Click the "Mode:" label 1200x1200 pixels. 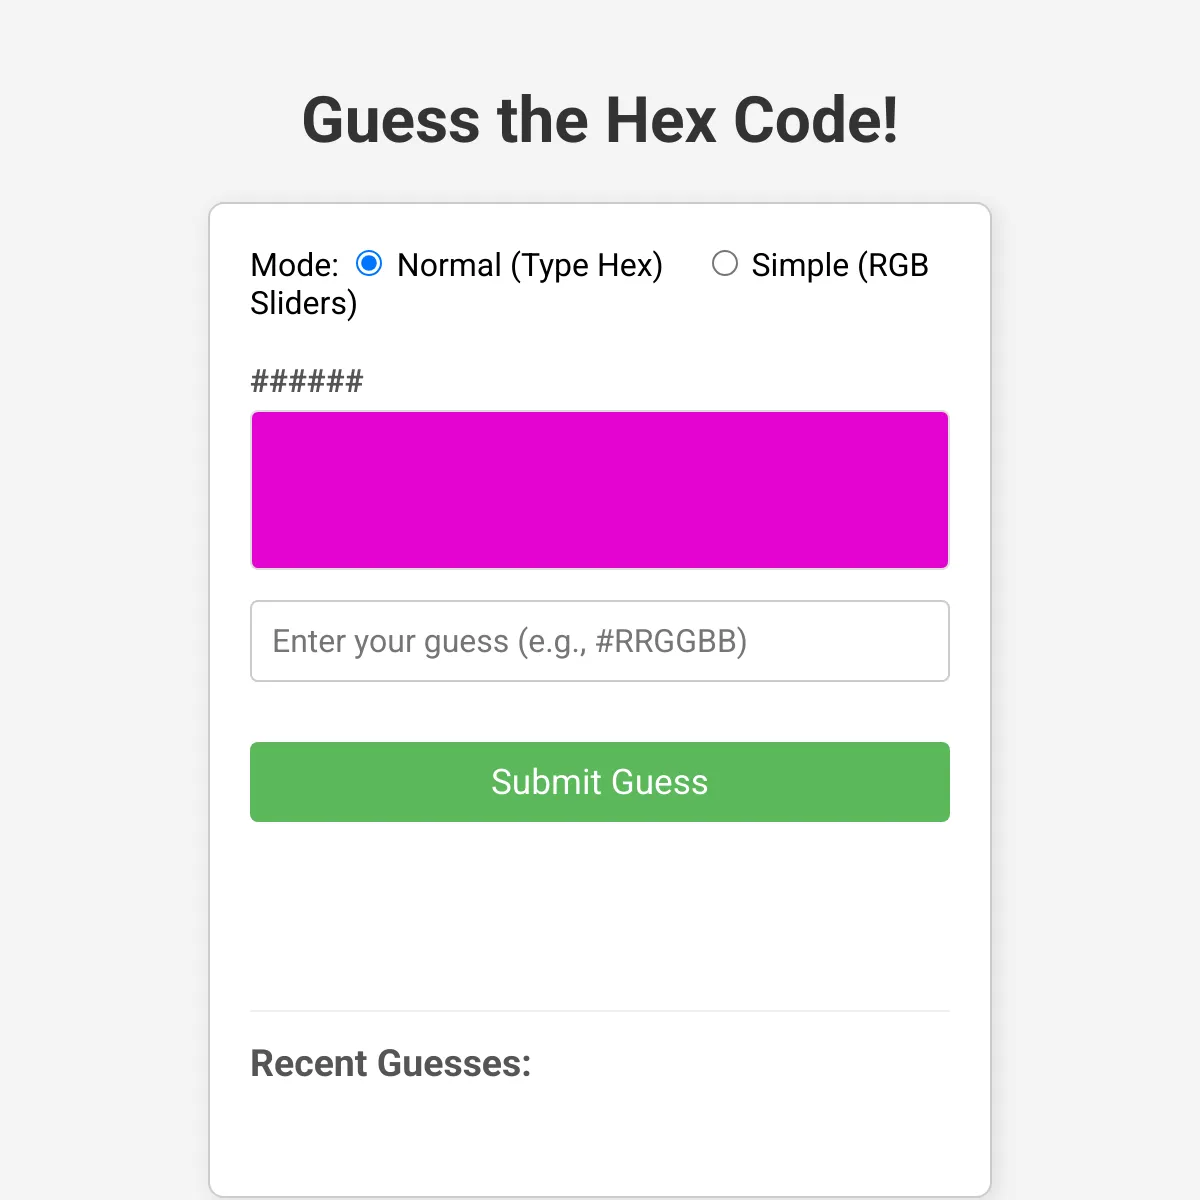click(294, 266)
